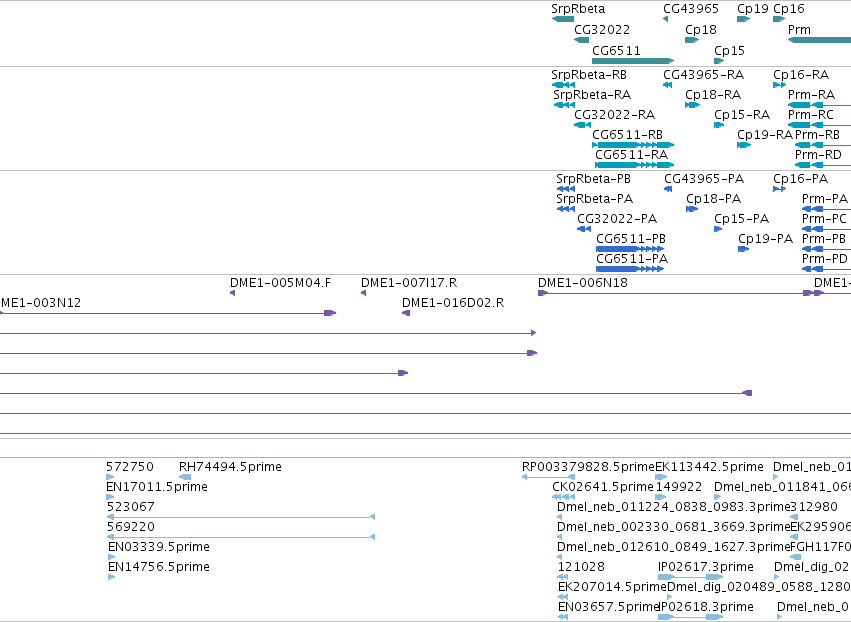851x622 pixels.
Task: Open the 149922 EST label
Action: (679, 487)
